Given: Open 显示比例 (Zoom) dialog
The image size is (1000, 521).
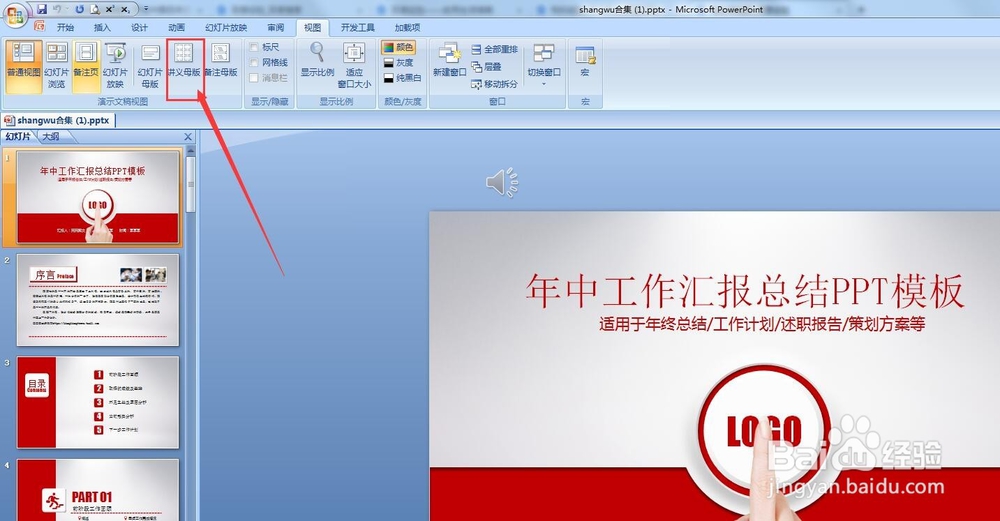Looking at the screenshot, I should (318, 61).
